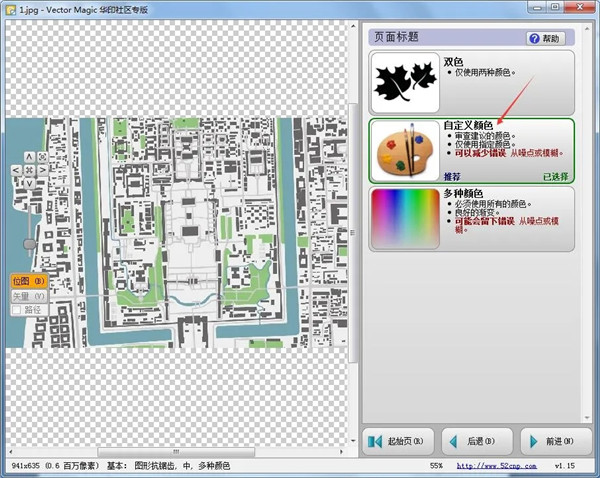
Task: Pan the map view up
Action: [x=28, y=157]
